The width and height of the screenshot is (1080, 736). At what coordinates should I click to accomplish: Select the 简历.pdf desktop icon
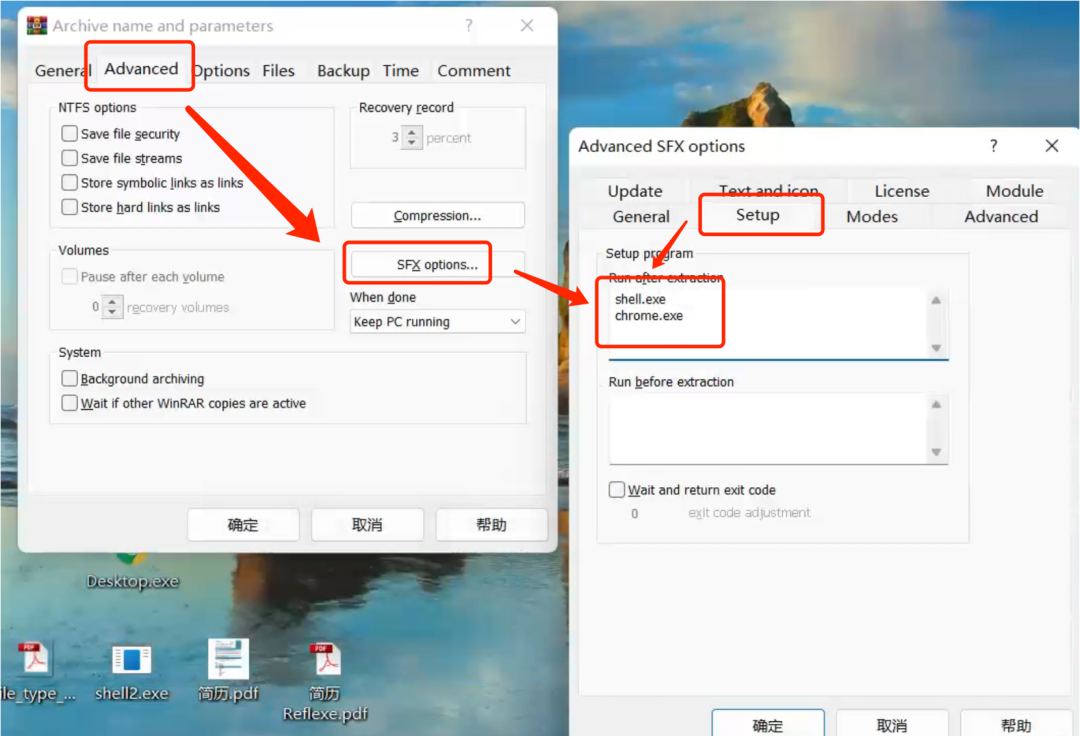point(228,670)
